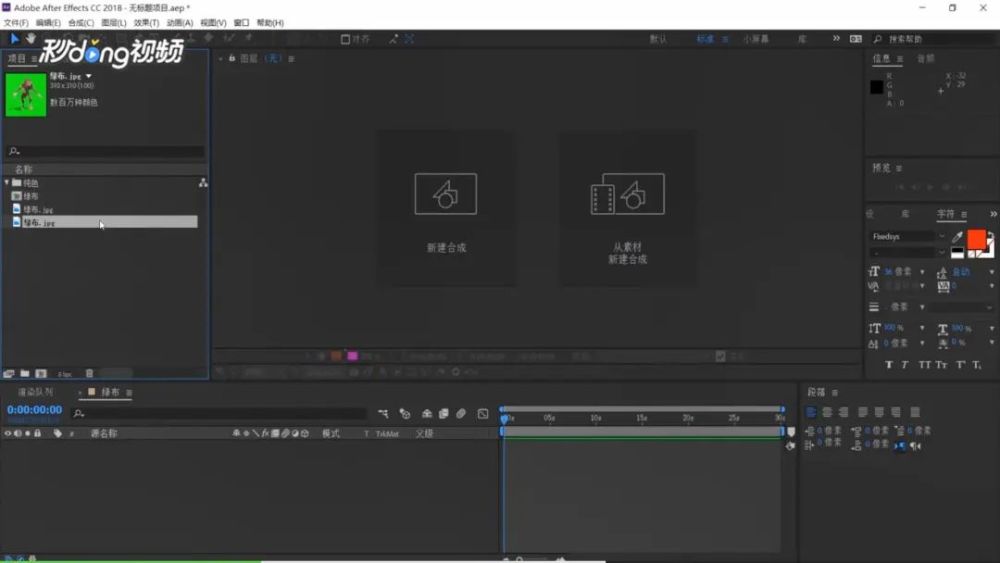Pick a color with Character panel eyedropper
This screenshot has width=1000, height=563.
(x=957, y=237)
